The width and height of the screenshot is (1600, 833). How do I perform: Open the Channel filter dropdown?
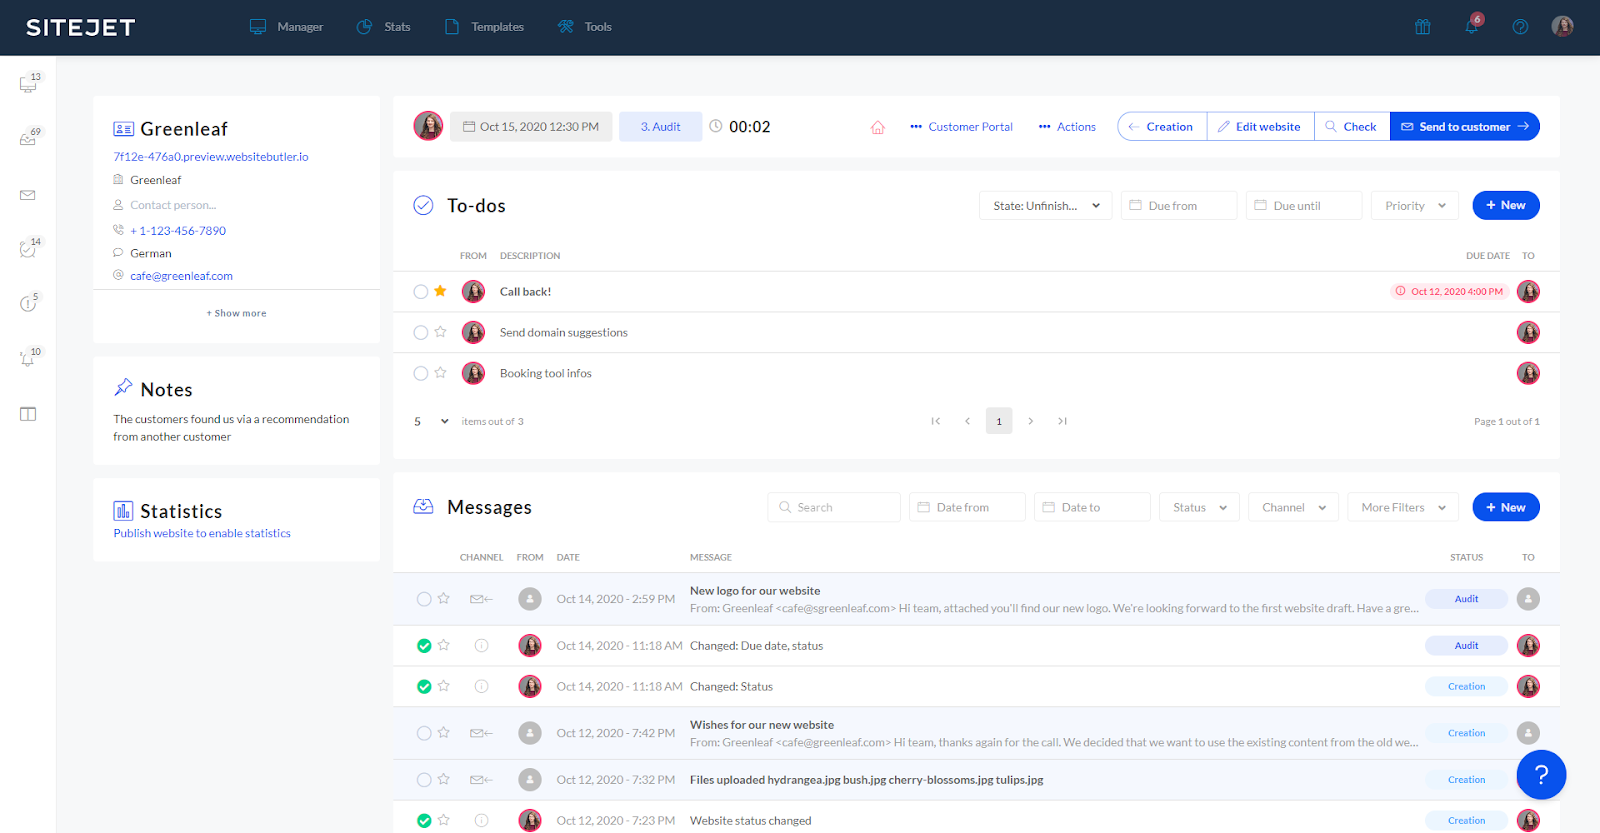point(1293,507)
